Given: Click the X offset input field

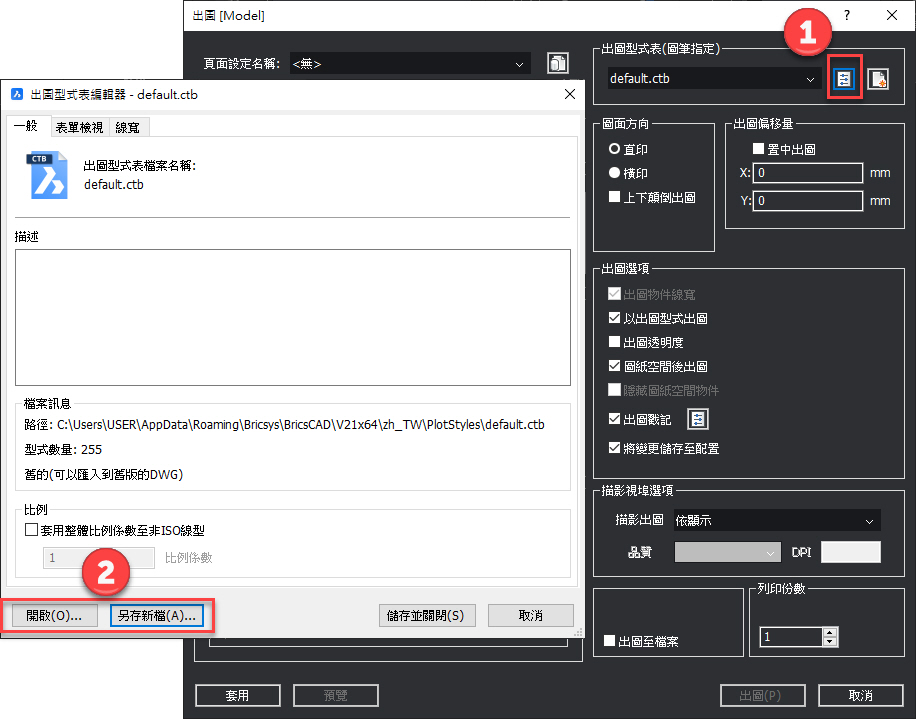Looking at the screenshot, I should pos(807,173).
